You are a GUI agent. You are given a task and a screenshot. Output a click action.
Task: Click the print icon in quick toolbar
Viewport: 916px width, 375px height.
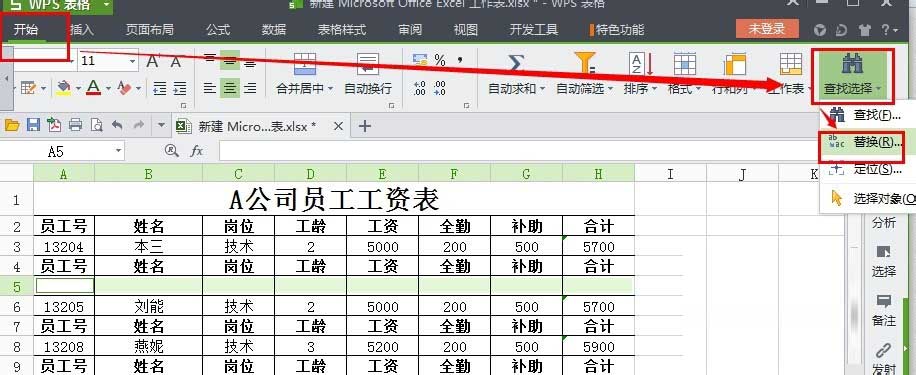75,125
